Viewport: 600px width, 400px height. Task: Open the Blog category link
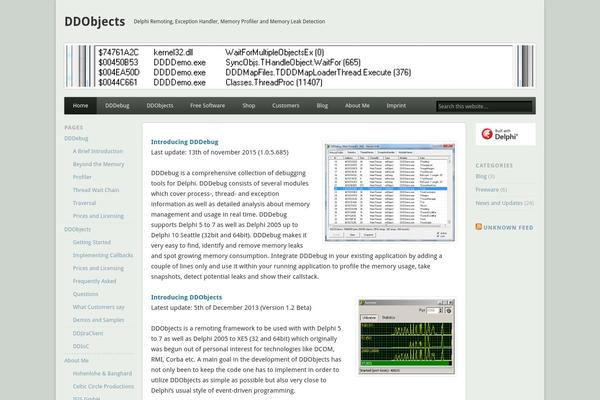coord(481,176)
